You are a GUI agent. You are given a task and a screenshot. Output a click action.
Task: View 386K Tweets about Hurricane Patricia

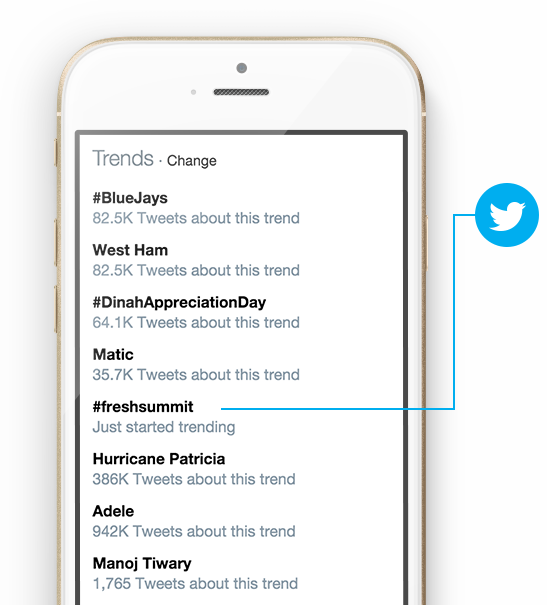coord(194,479)
